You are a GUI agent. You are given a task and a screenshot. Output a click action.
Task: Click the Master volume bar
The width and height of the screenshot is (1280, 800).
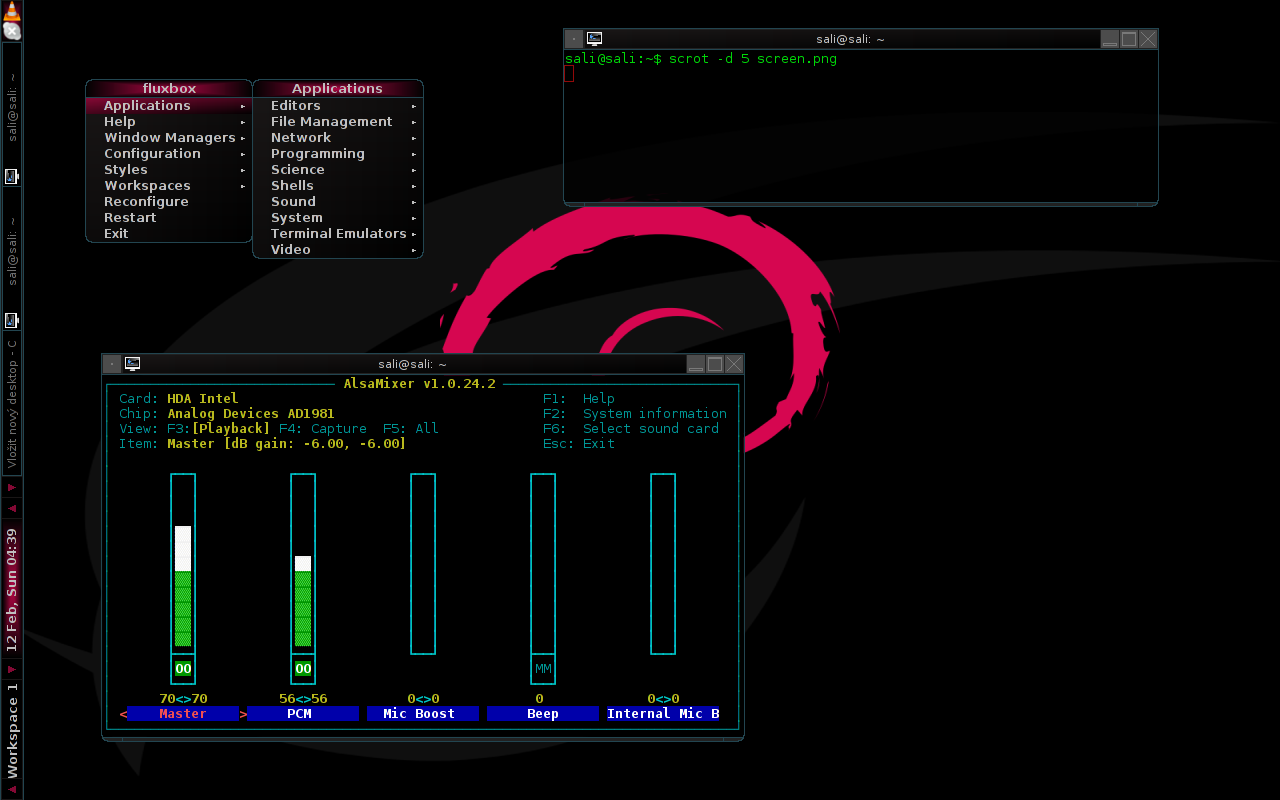tap(183, 564)
